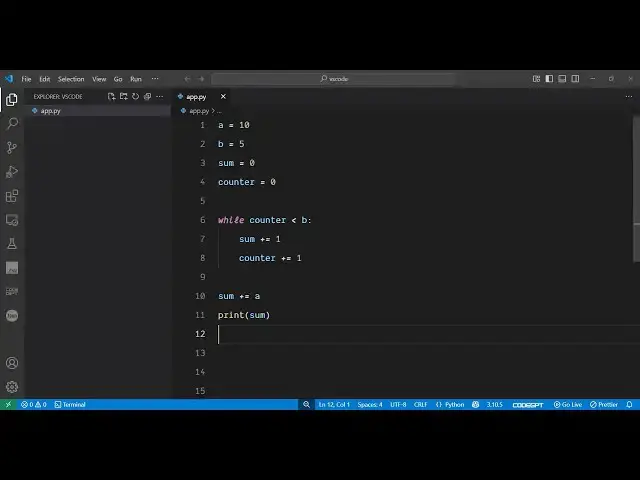640x480 pixels.
Task: Open editor more actions ellipsis
Action: (x=629, y=96)
